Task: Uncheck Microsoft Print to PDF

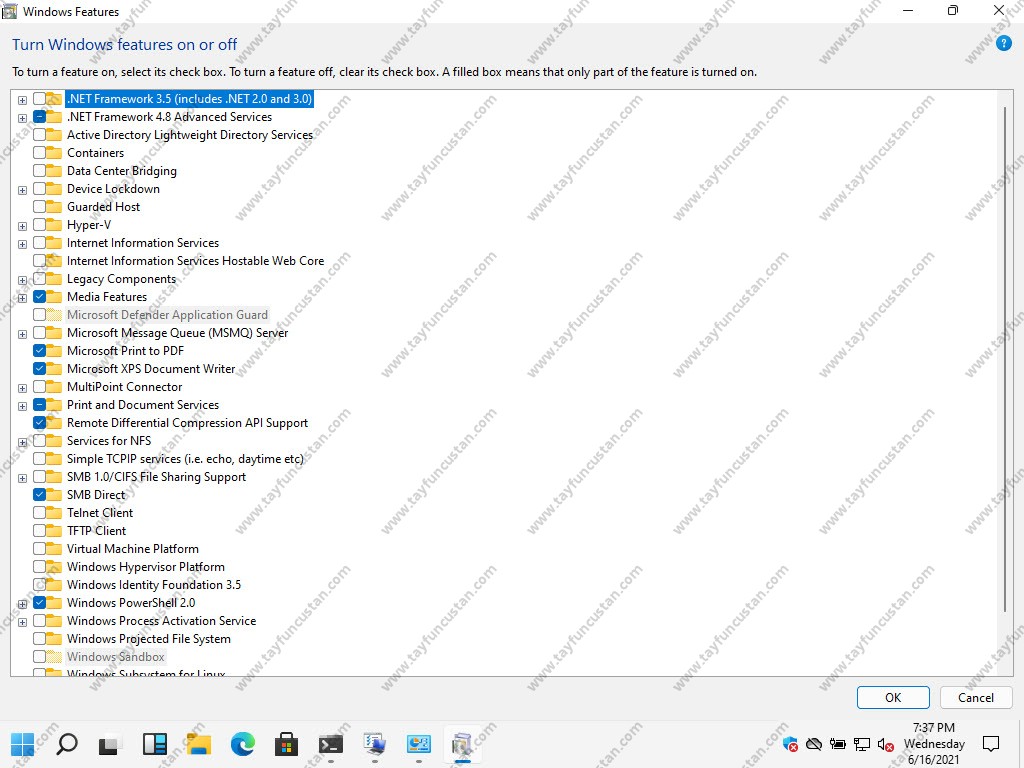Action: click(39, 351)
